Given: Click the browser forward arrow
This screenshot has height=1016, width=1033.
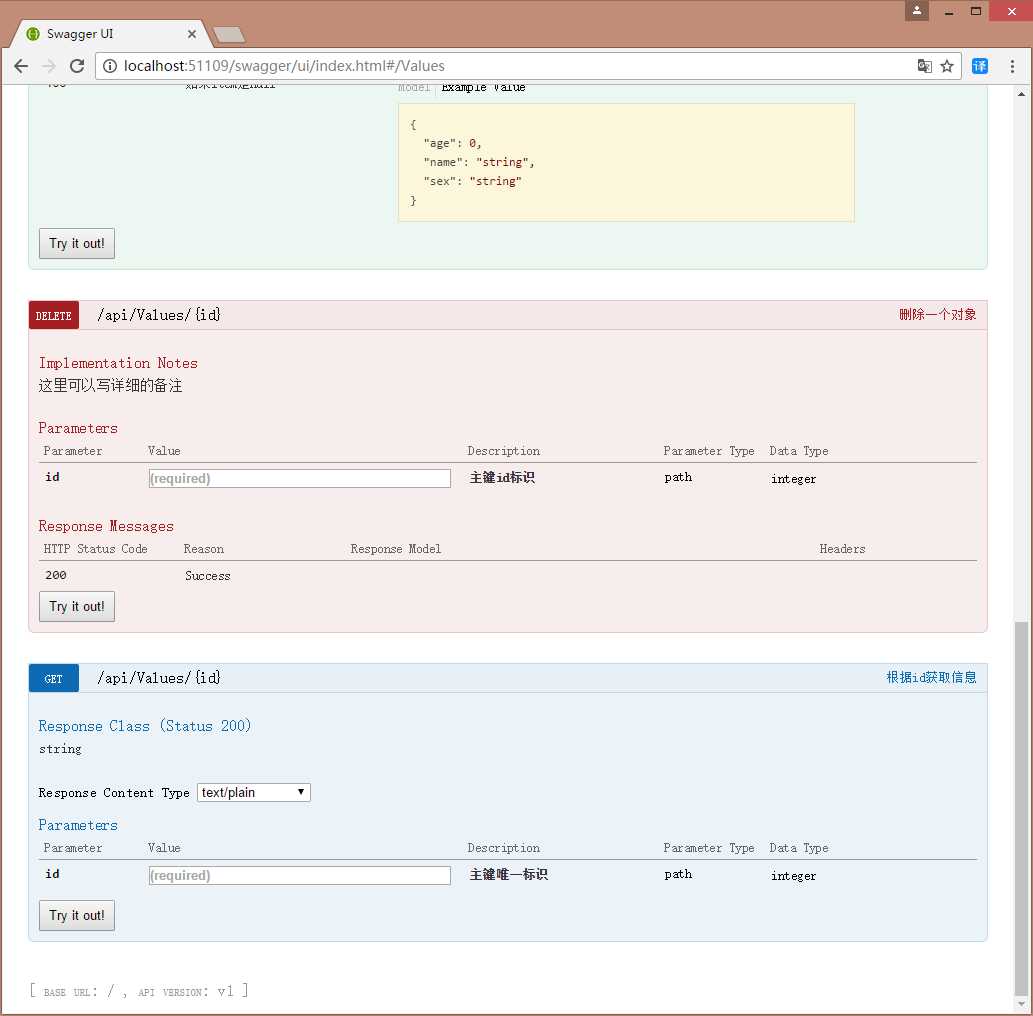Looking at the screenshot, I should 49,66.
